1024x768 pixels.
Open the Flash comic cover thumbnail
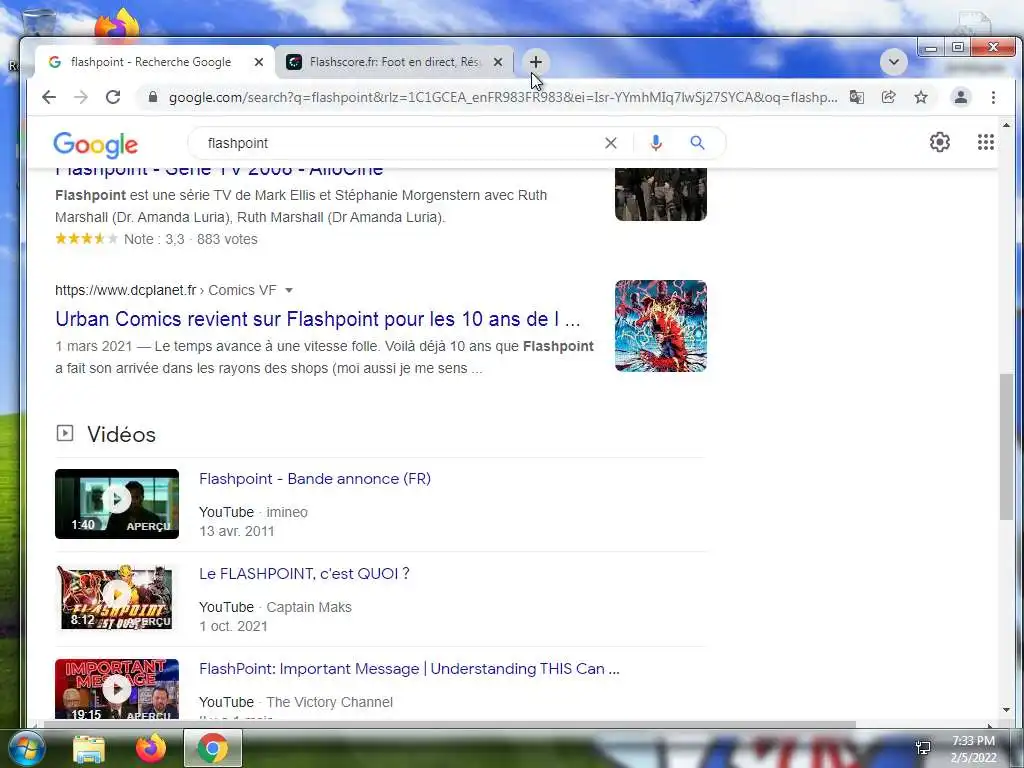pyautogui.click(x=661, y=326)
